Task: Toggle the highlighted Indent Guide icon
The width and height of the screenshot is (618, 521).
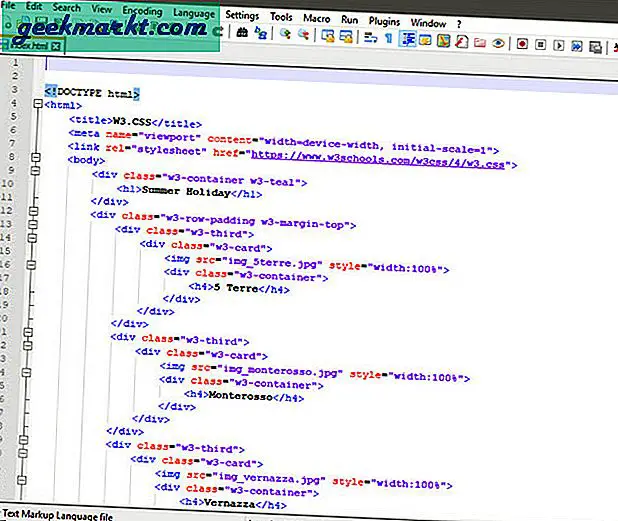Action: click(x=408, y=39)
